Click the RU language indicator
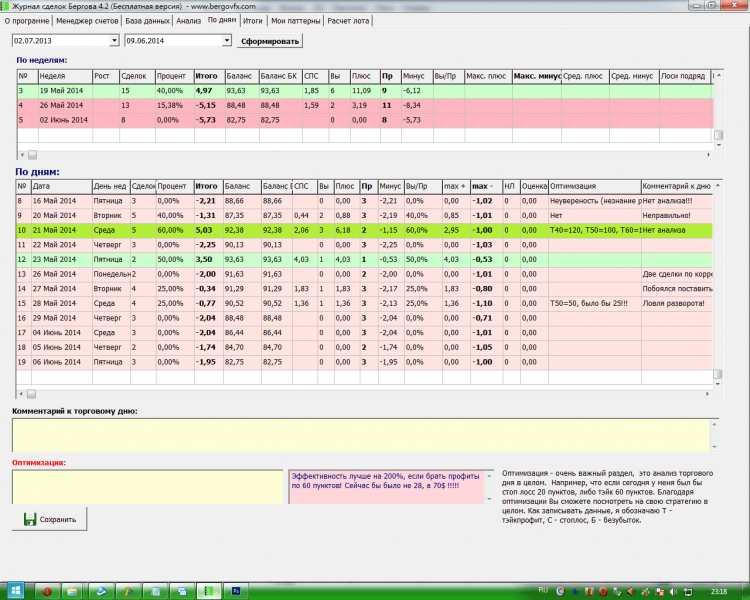The width and height of the screenshot is (750, 600). click(544, 591)
